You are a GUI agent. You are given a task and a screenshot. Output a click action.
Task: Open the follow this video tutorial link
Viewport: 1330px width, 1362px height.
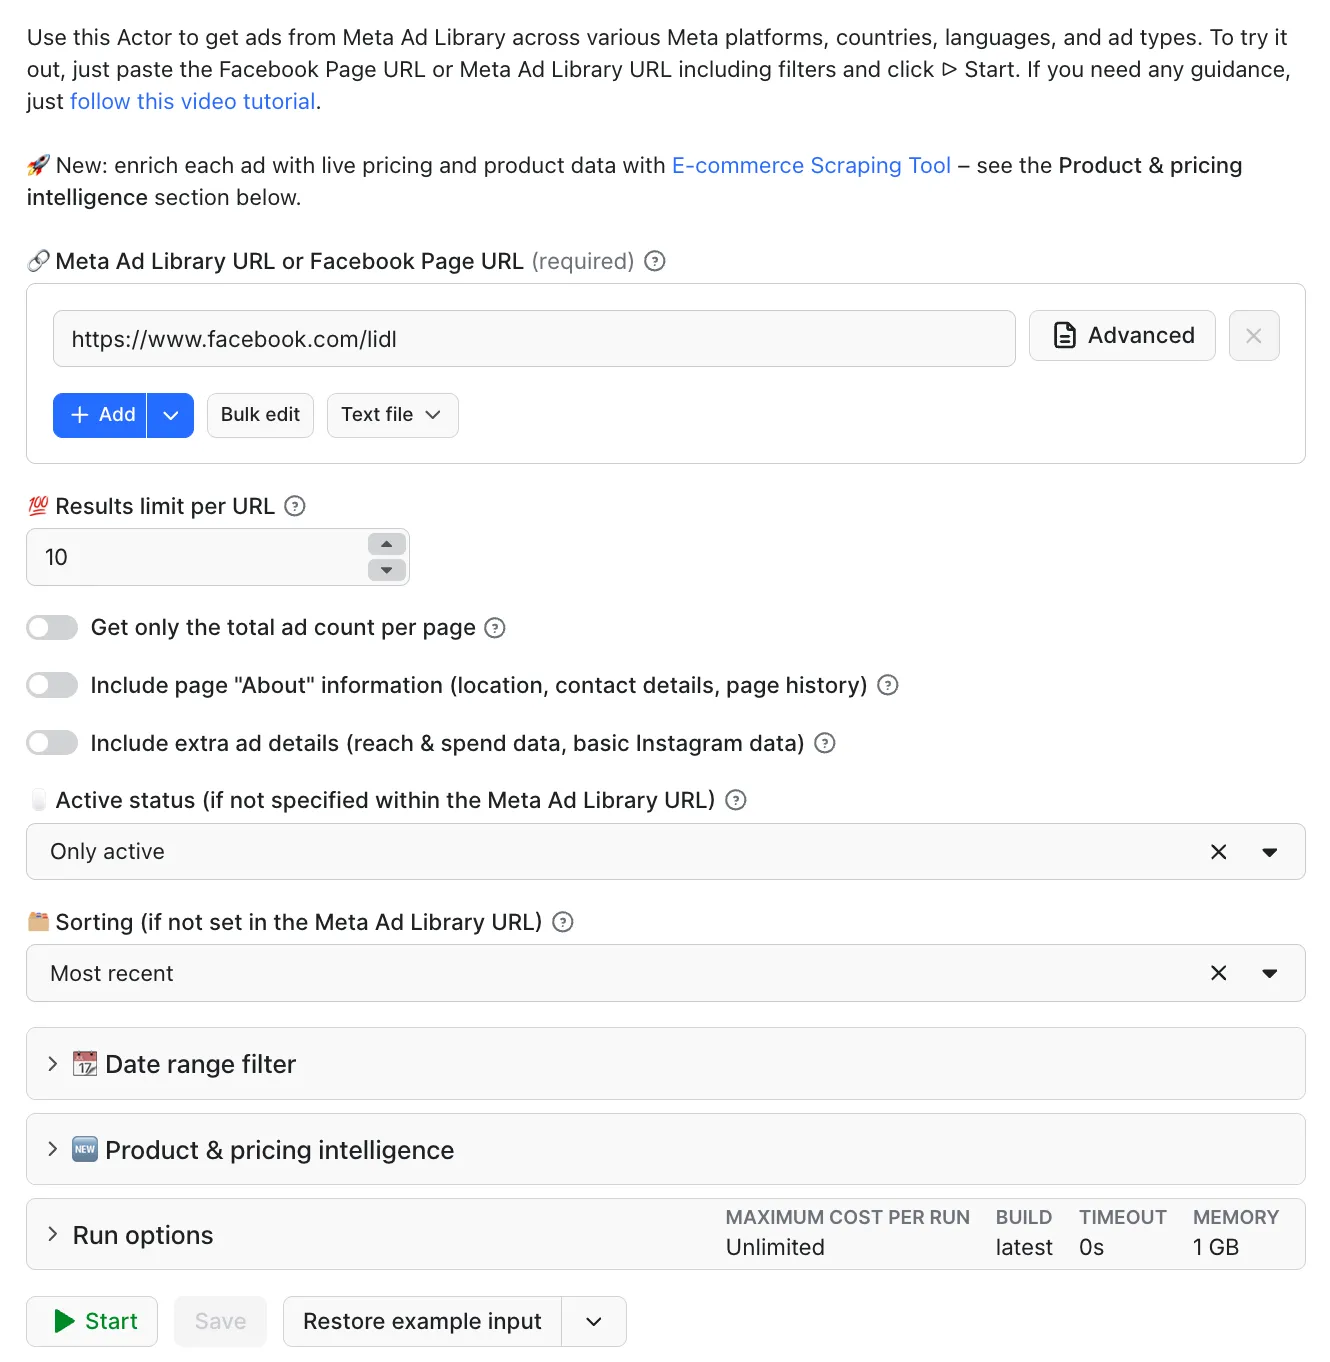click(193, 102)
